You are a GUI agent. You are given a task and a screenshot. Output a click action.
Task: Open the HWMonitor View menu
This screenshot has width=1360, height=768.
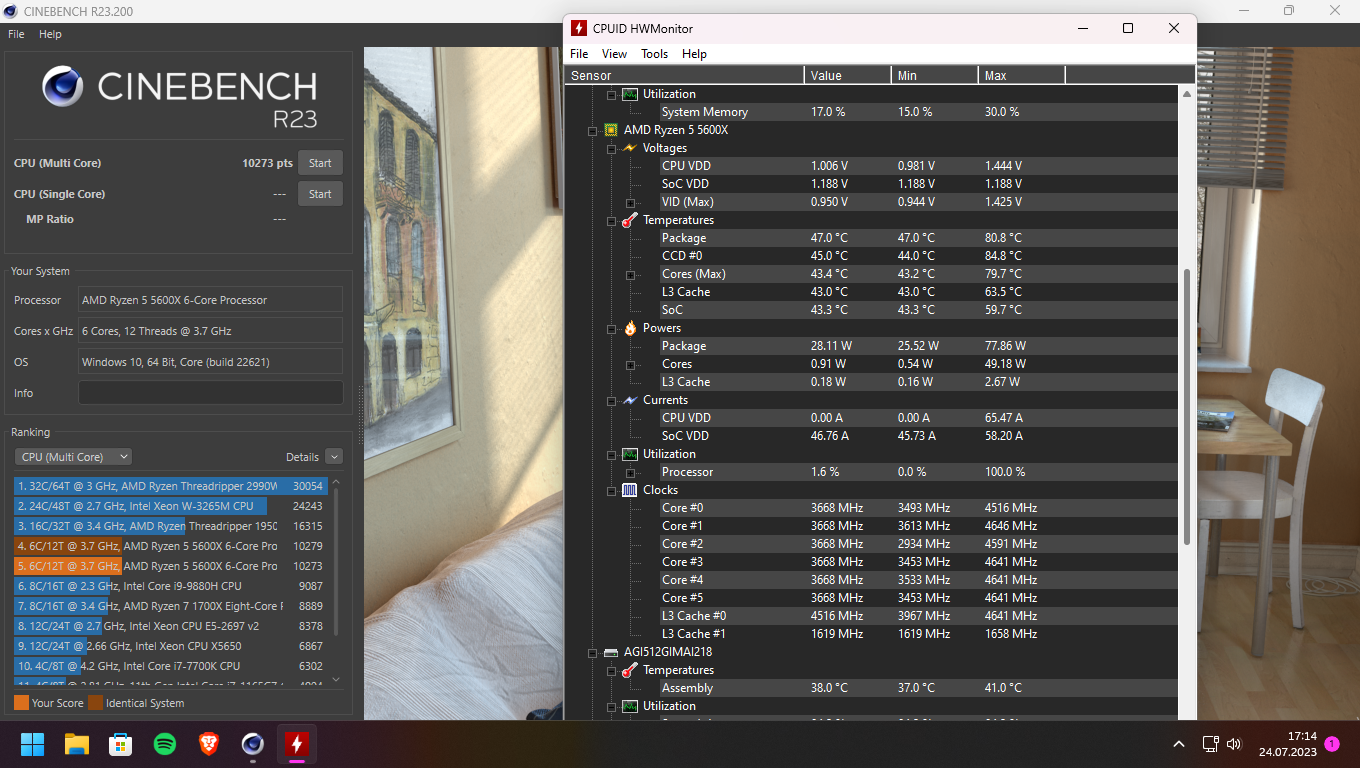click(614, 54)
